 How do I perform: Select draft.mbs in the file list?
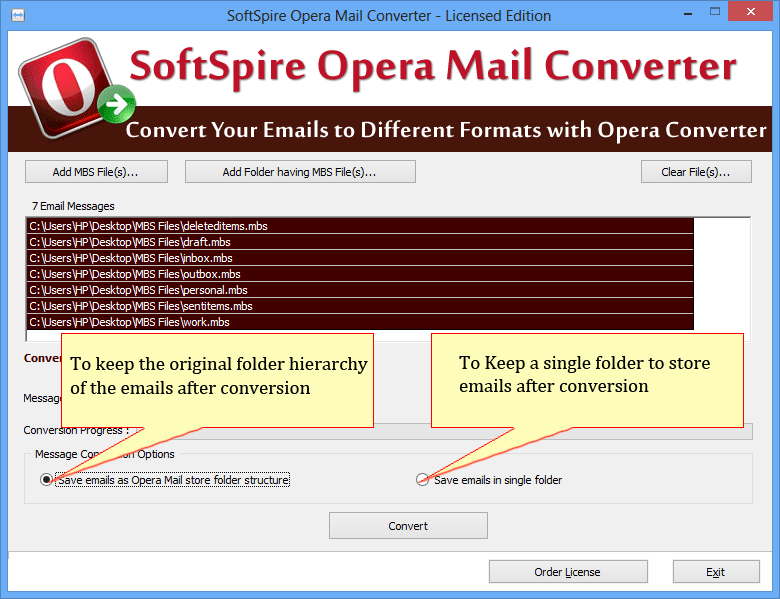pyautogui.click(x=360, y=242)
